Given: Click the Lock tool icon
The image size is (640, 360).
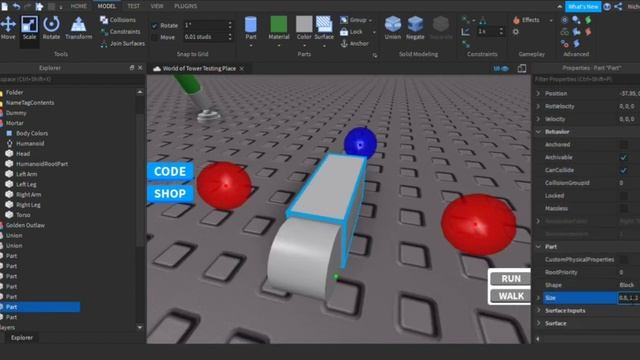Looking at the screenshot, I should pos(344,31).
